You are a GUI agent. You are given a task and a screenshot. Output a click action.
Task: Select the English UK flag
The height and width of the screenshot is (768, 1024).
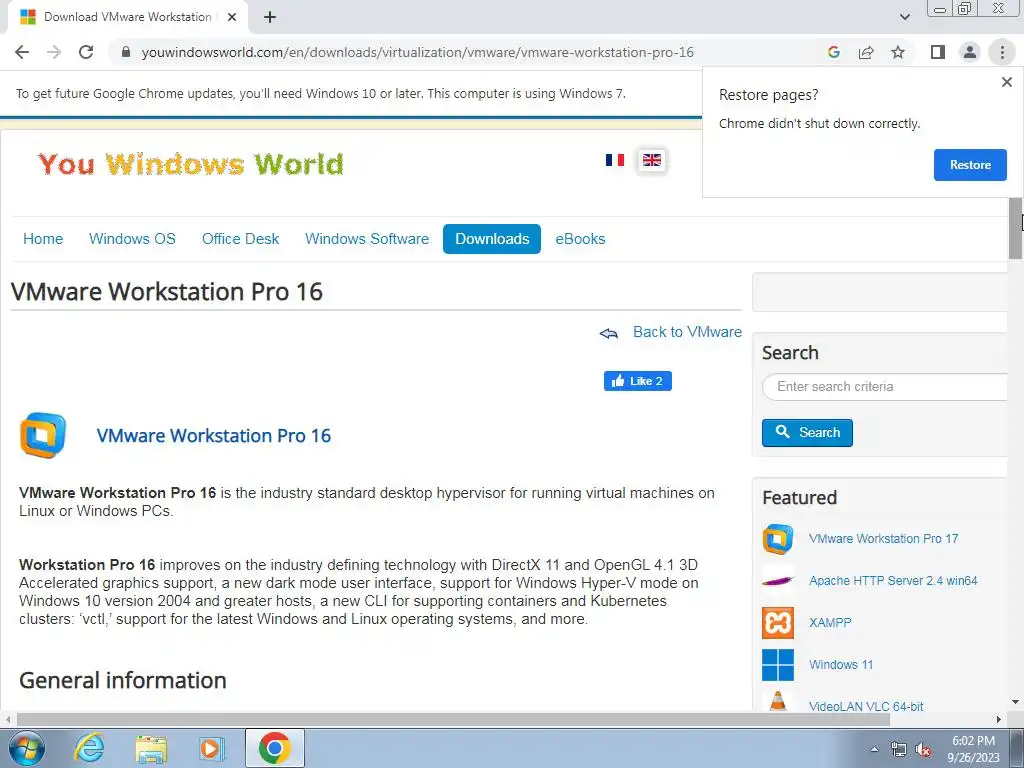pyautogui.click(x=652, y=160)
